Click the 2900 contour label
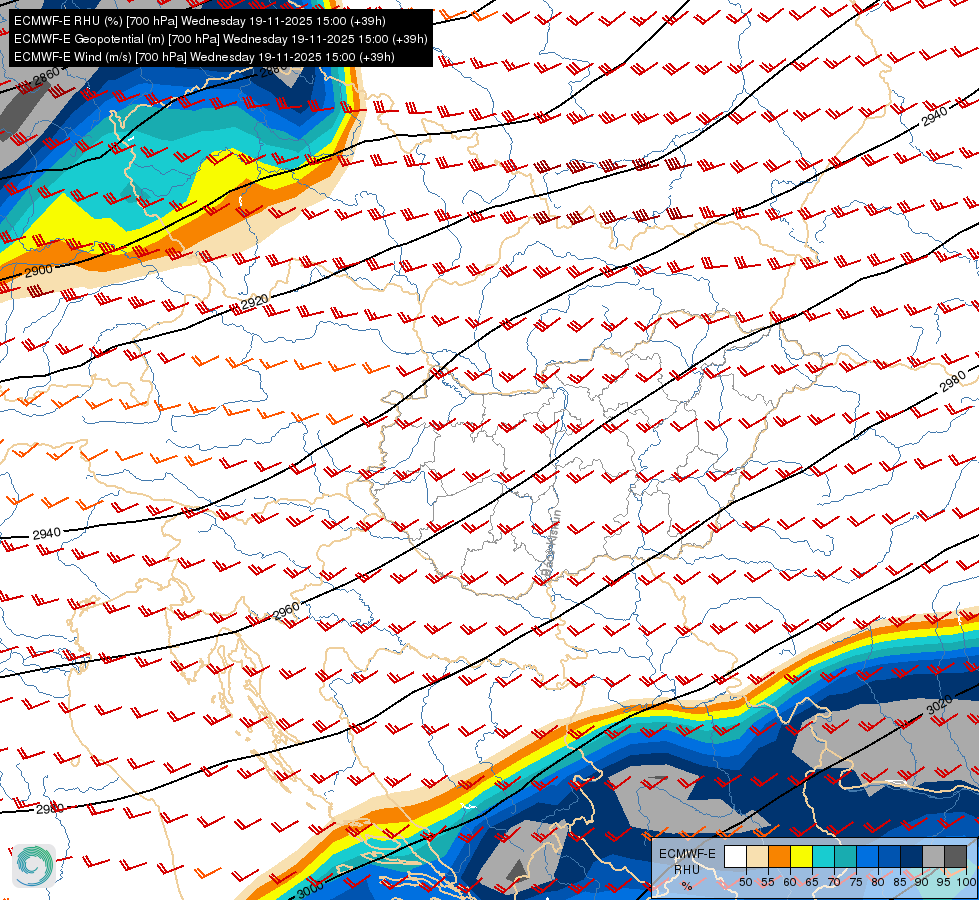Screen dimensions: 979x900 point(39,271)
